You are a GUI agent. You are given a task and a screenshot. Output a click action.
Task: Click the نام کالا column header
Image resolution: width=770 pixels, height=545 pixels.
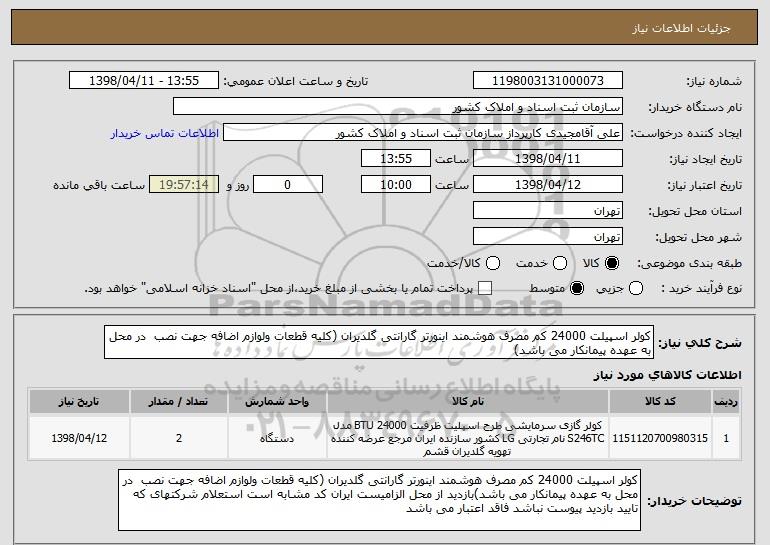tap(468, 402)
